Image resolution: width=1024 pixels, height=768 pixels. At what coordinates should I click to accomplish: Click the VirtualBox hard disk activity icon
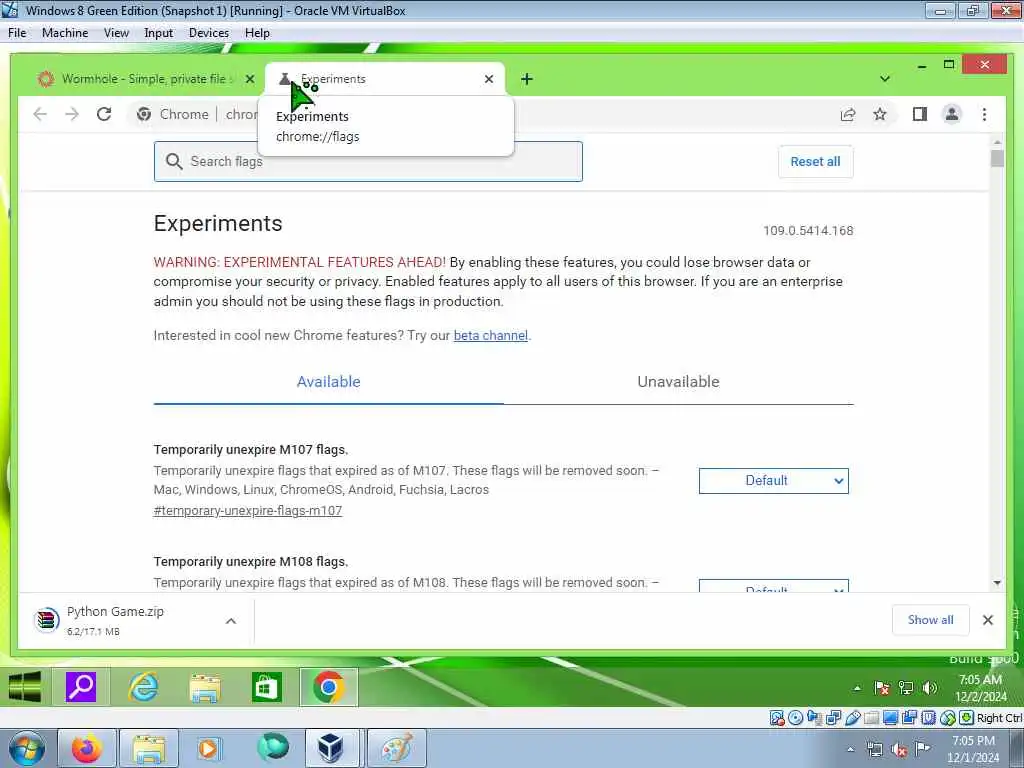[777, 718]
